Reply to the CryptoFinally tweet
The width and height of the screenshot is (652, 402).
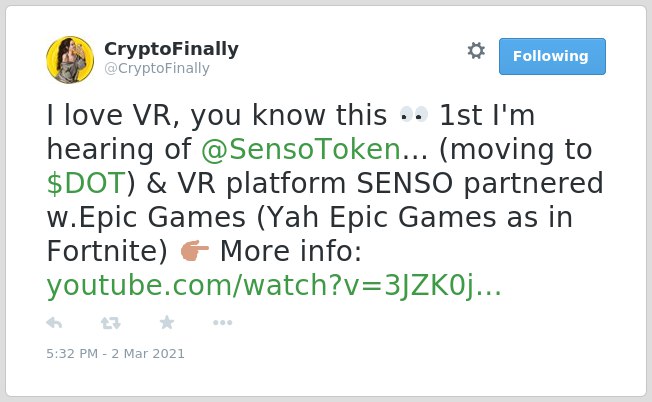point(54,323)
